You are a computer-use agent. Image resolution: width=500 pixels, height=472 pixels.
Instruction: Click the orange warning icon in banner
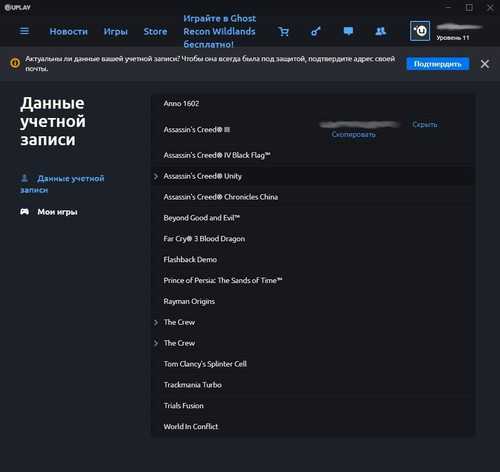click(x=15, y=63)
